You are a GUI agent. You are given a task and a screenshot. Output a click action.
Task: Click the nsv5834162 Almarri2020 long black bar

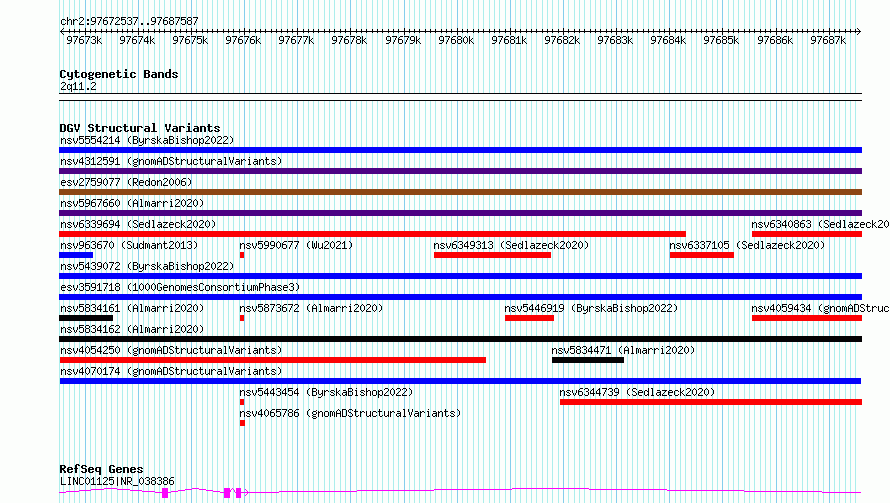tap(460, 339)
